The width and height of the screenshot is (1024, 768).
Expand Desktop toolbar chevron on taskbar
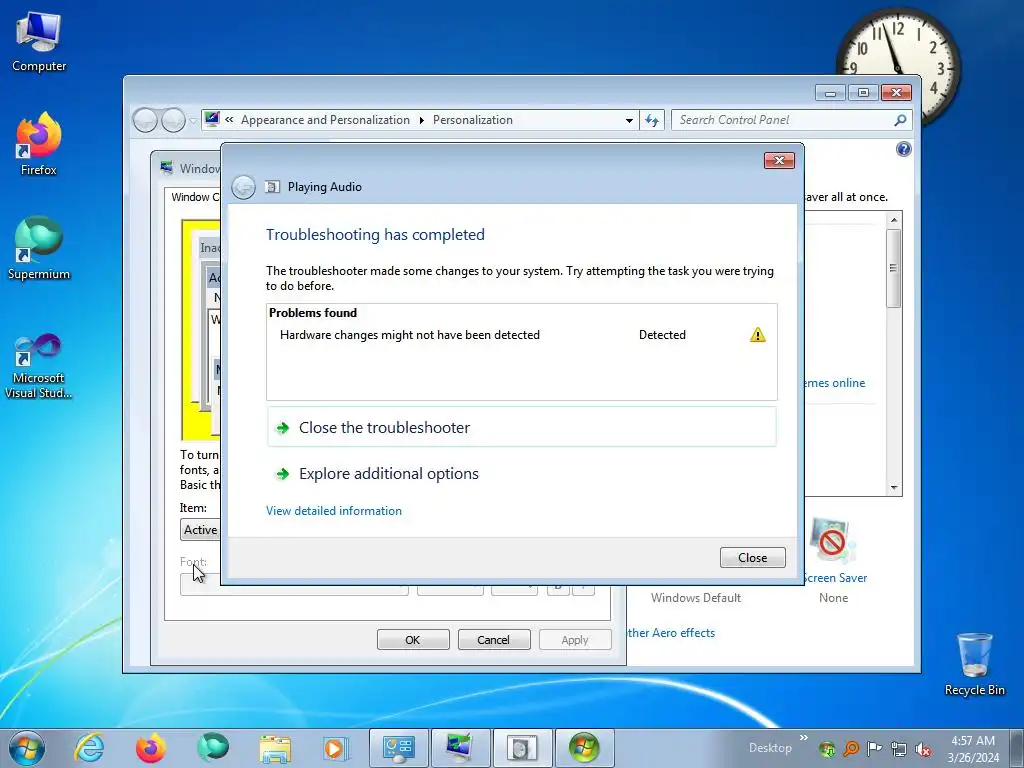point(803,738)
